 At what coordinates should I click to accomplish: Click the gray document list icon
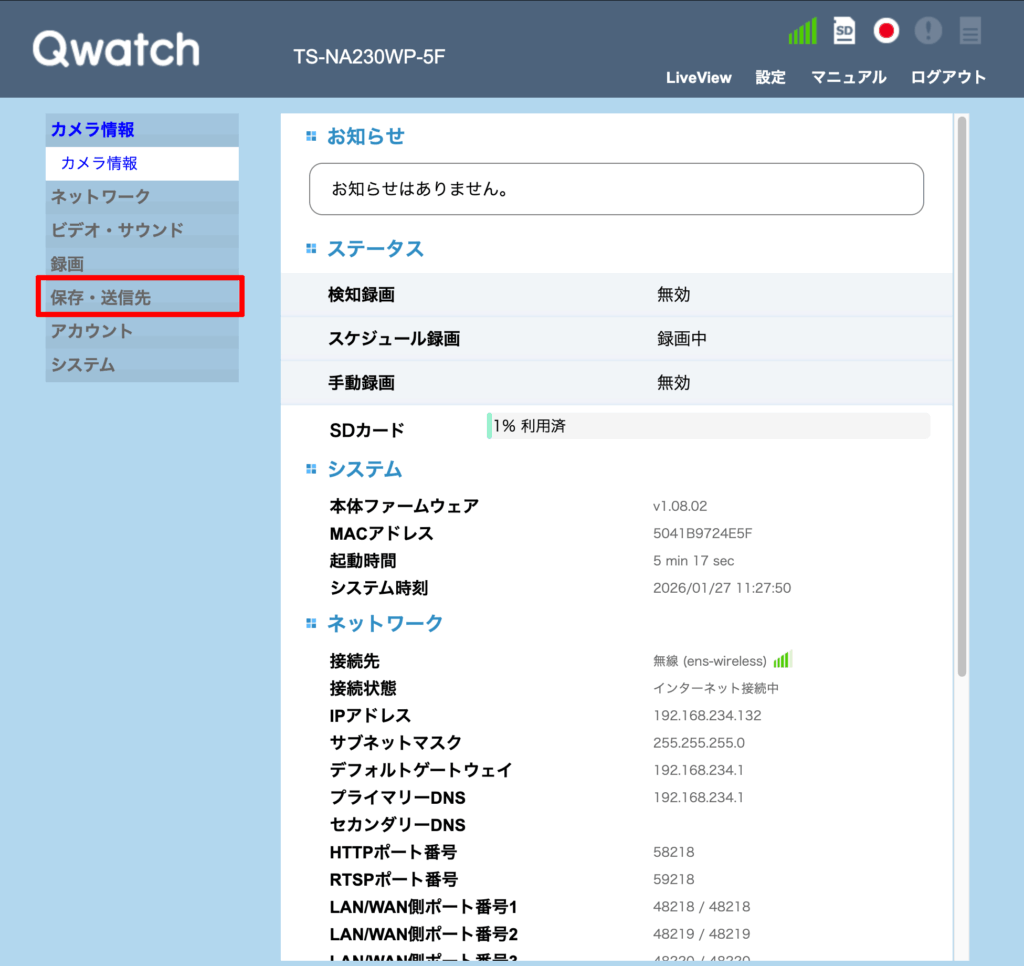(x=970, y=32)
